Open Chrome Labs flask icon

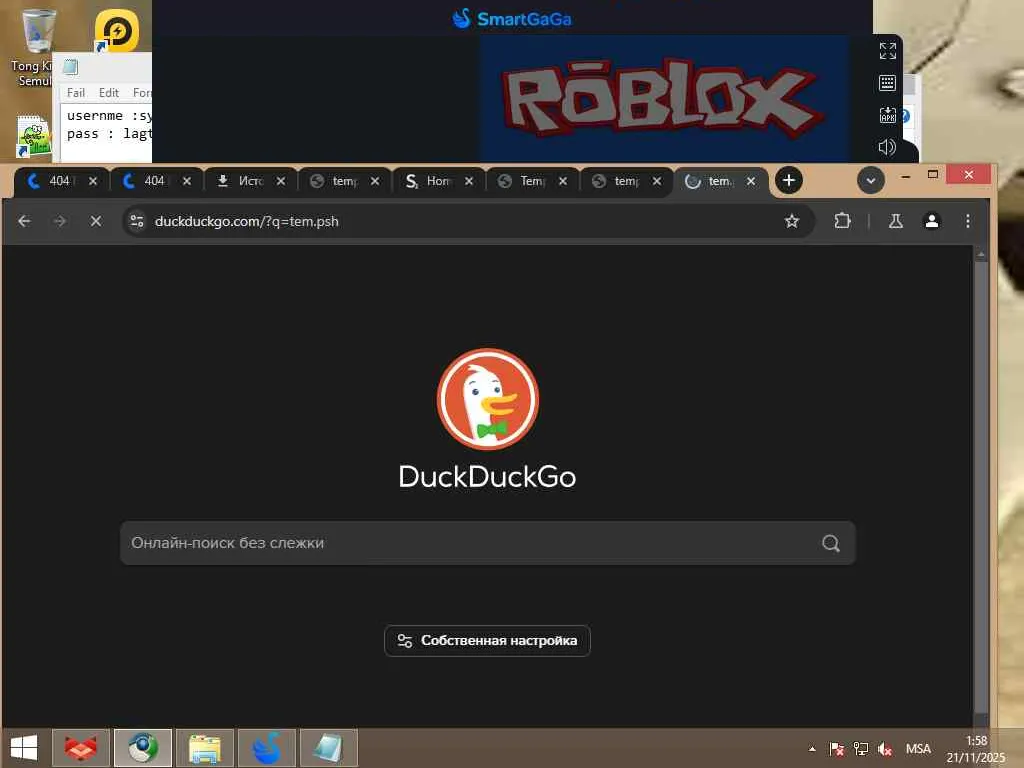pyautogui.click(x=895, y=221)
